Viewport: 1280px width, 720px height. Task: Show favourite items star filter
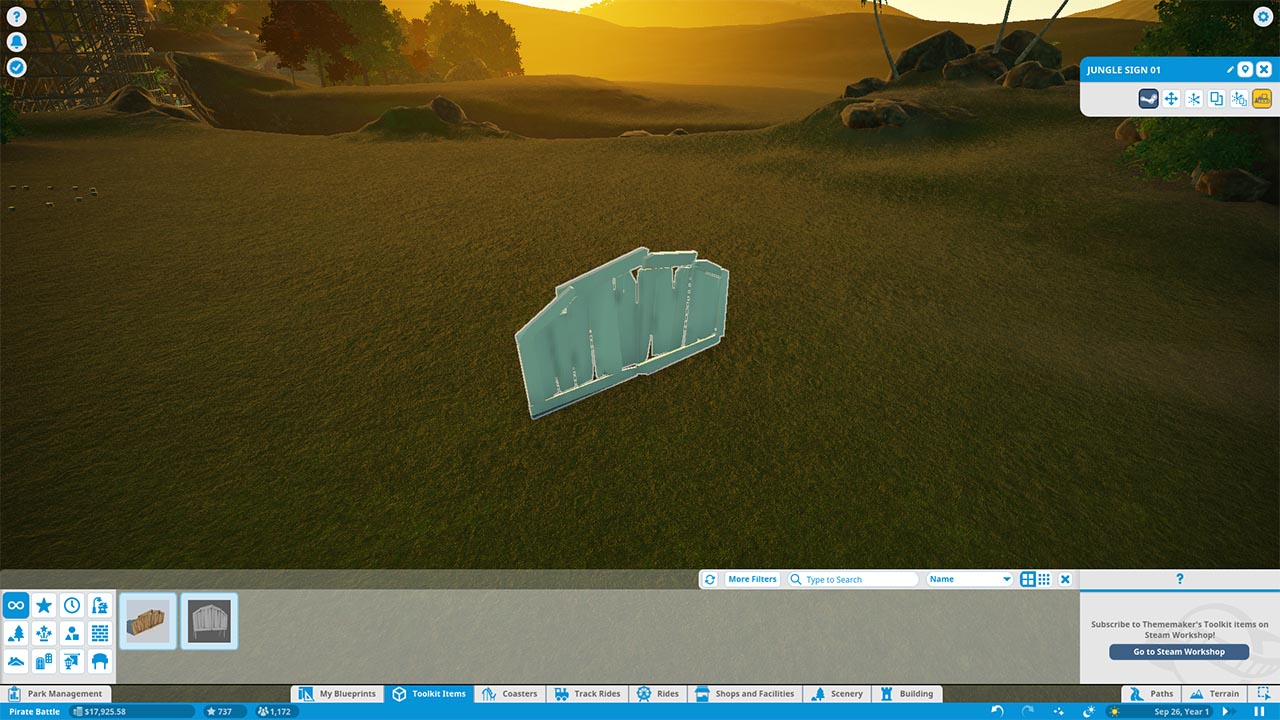(44, 605)
